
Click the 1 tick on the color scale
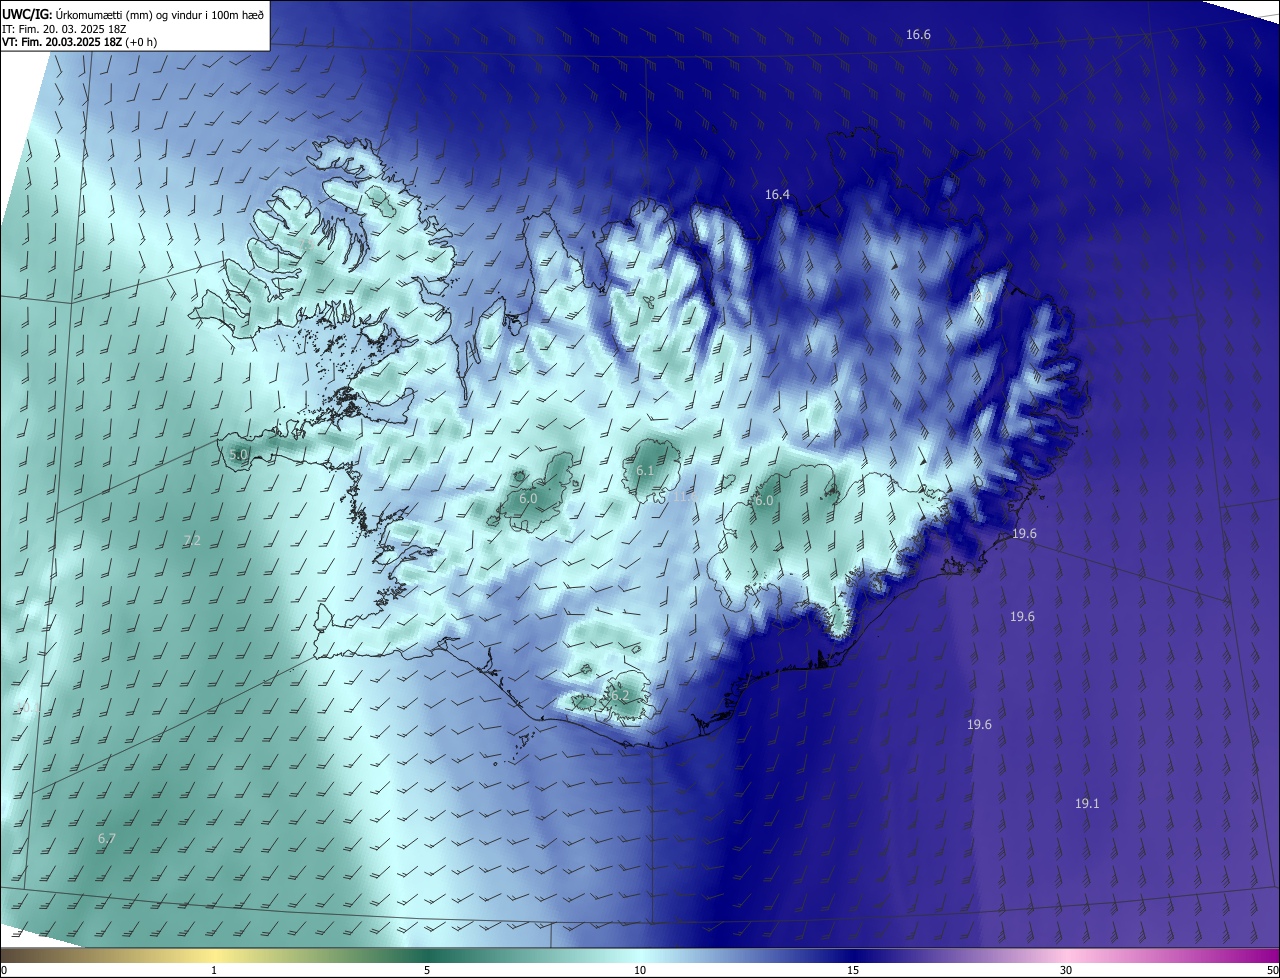click(x=214, y=970)
